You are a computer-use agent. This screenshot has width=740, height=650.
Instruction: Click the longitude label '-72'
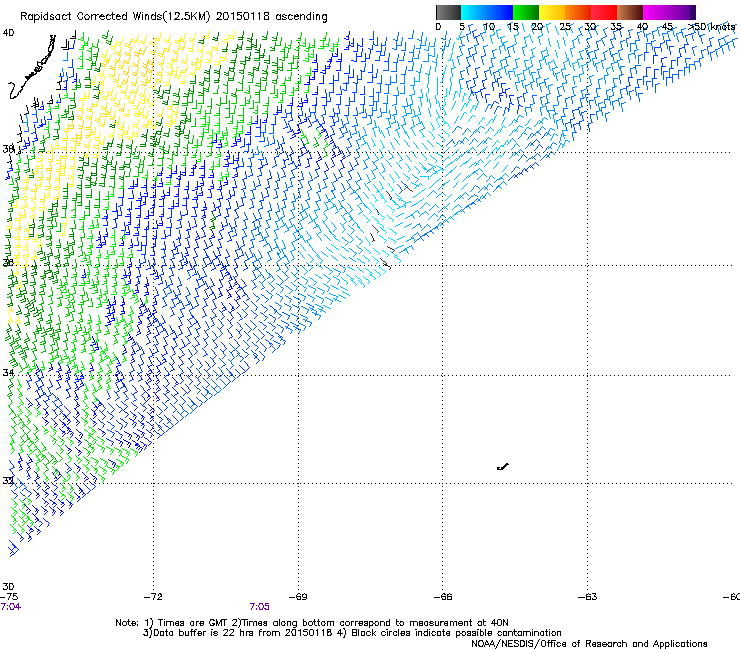click(153, 597)
